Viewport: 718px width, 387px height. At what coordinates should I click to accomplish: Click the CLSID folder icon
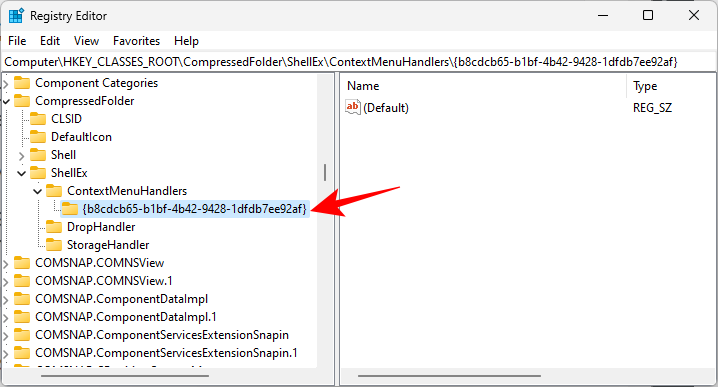tap(38, 119)
